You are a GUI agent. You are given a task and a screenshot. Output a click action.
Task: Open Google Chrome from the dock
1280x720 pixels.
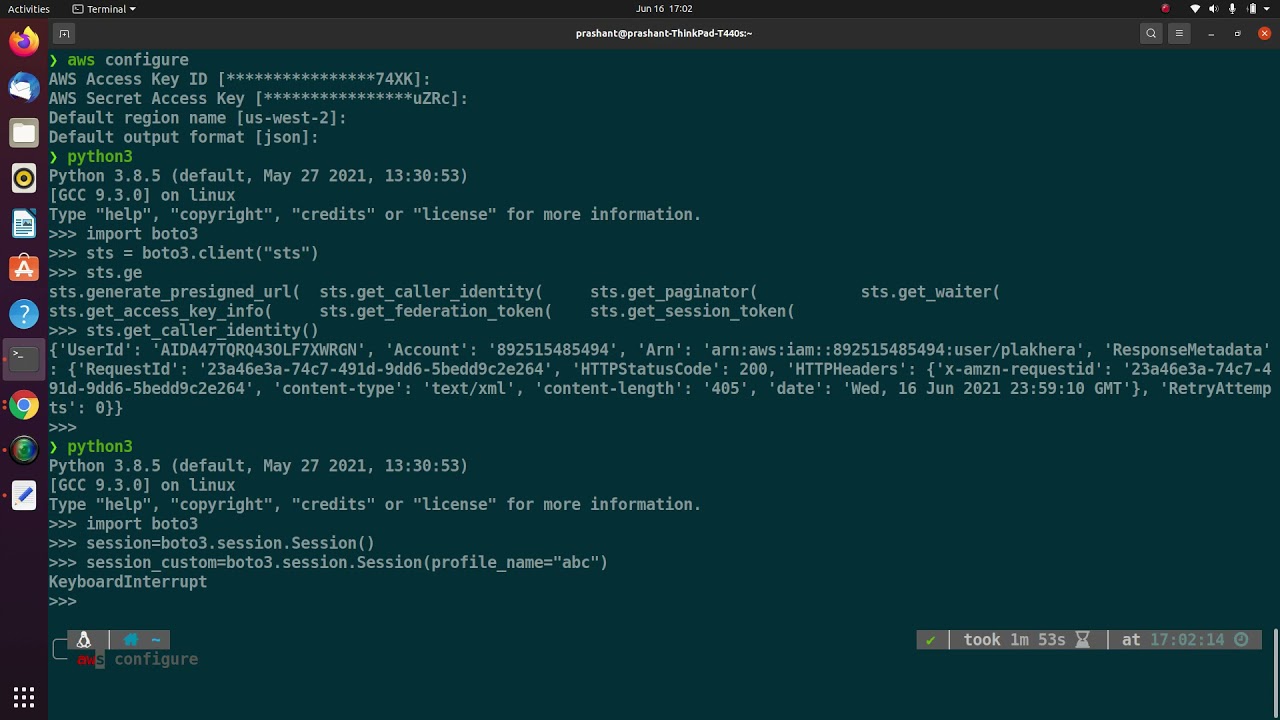click(24, 405)
